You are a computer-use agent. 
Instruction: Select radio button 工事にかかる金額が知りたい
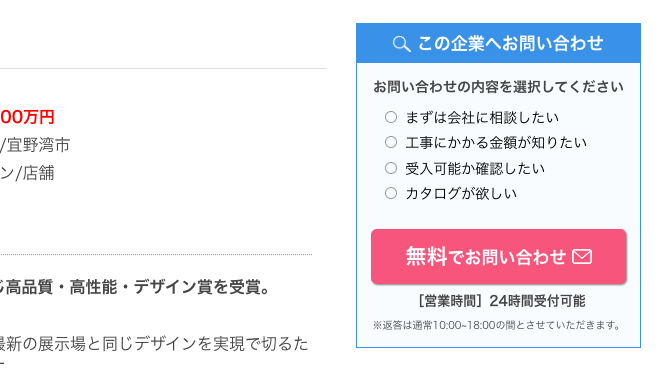point(391,142)
